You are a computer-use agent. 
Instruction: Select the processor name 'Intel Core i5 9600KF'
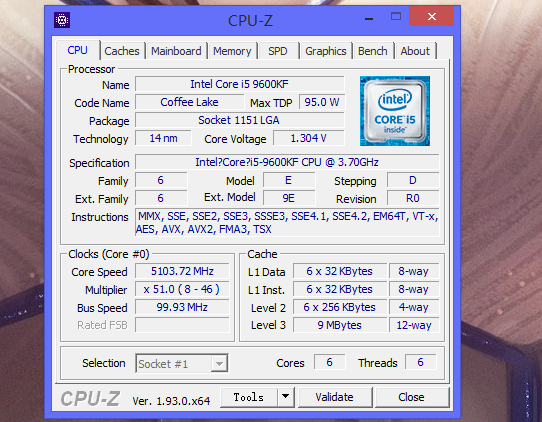(239, 84)
